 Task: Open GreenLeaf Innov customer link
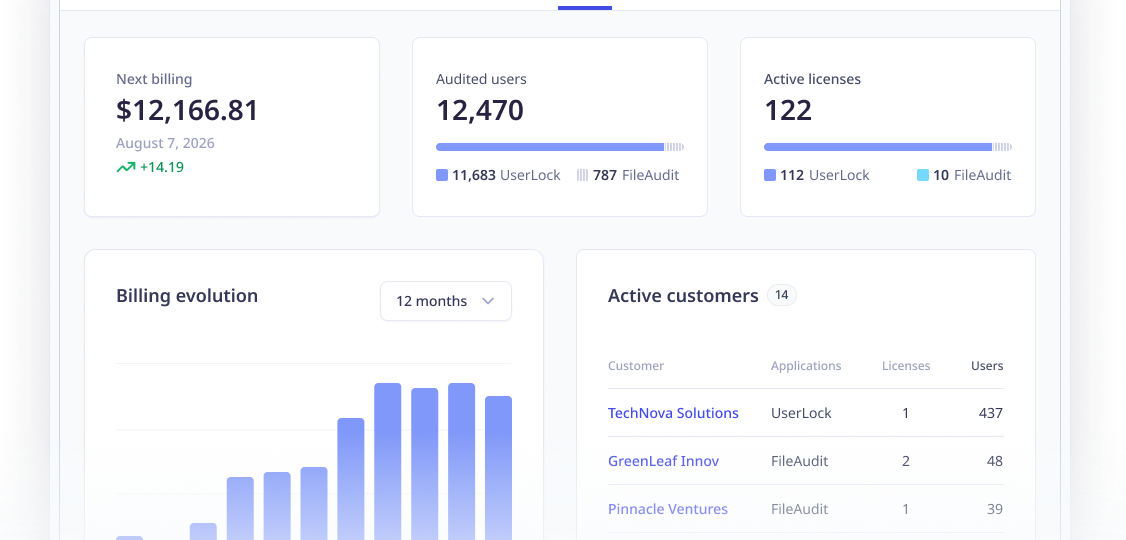pos(663,461)
